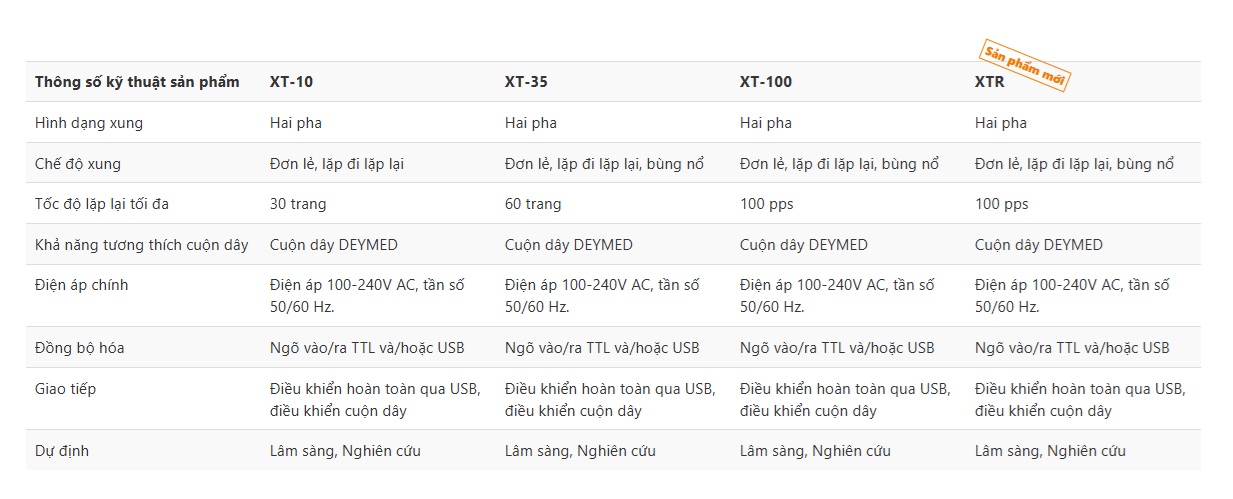Image resolution: width=1233 pixels, height=499 pixels.
Task: Select 'Tốc độ lặp lại tối đa' label
Action: [x=102, y=204]
